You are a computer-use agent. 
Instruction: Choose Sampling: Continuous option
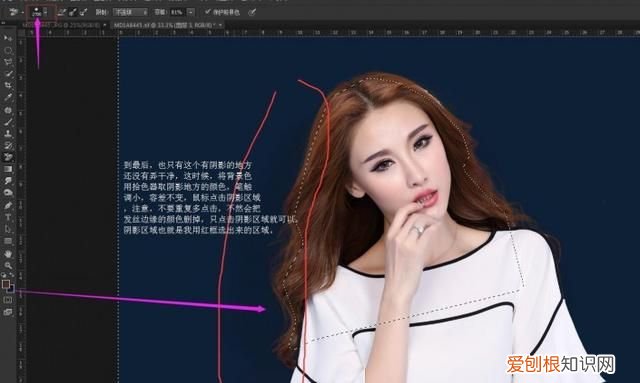click(x=62, y=12)
